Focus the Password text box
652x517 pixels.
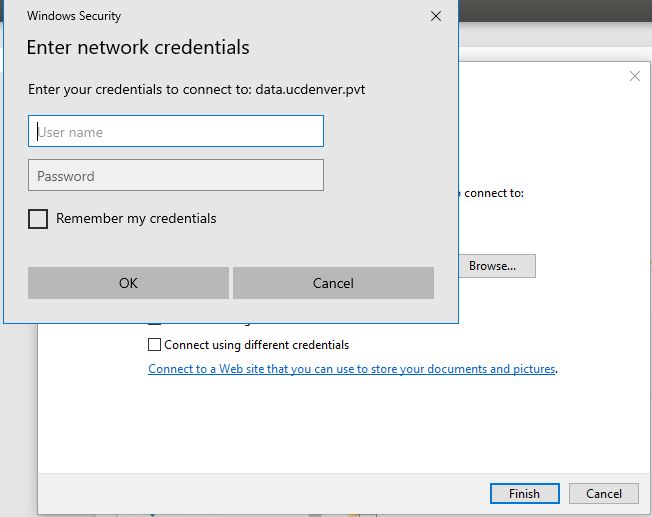pyautogui.click(x=176, y=176)
